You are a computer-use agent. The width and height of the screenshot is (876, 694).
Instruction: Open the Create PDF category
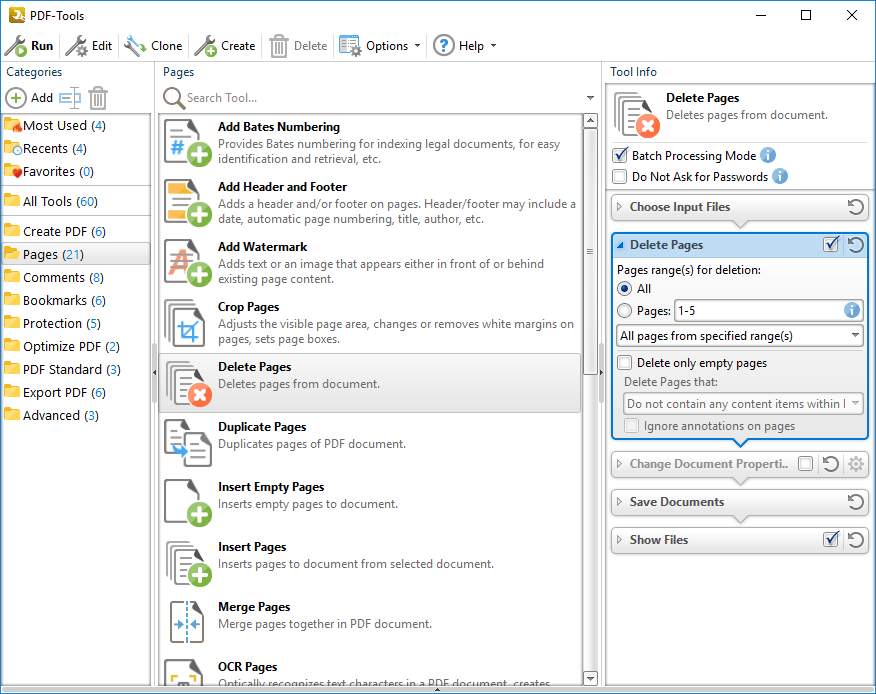coord(76,231)
